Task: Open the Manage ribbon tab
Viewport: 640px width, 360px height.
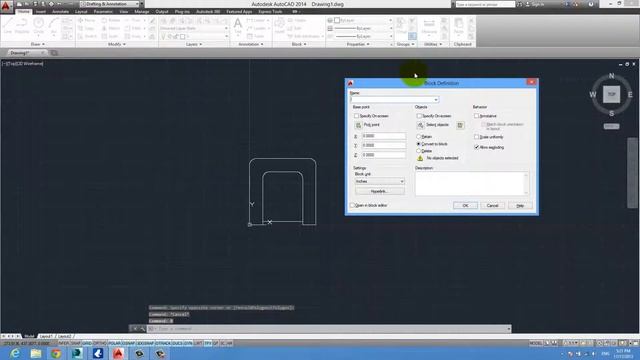Action: point(142,12)
